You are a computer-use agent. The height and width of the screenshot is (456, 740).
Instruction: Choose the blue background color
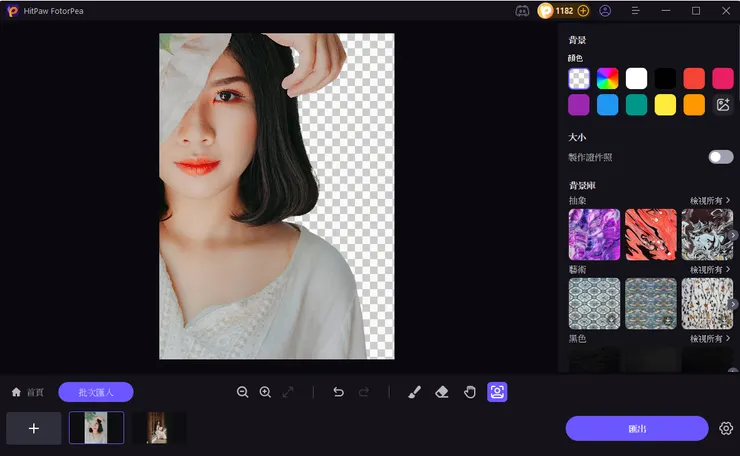[x=607, y=105]
